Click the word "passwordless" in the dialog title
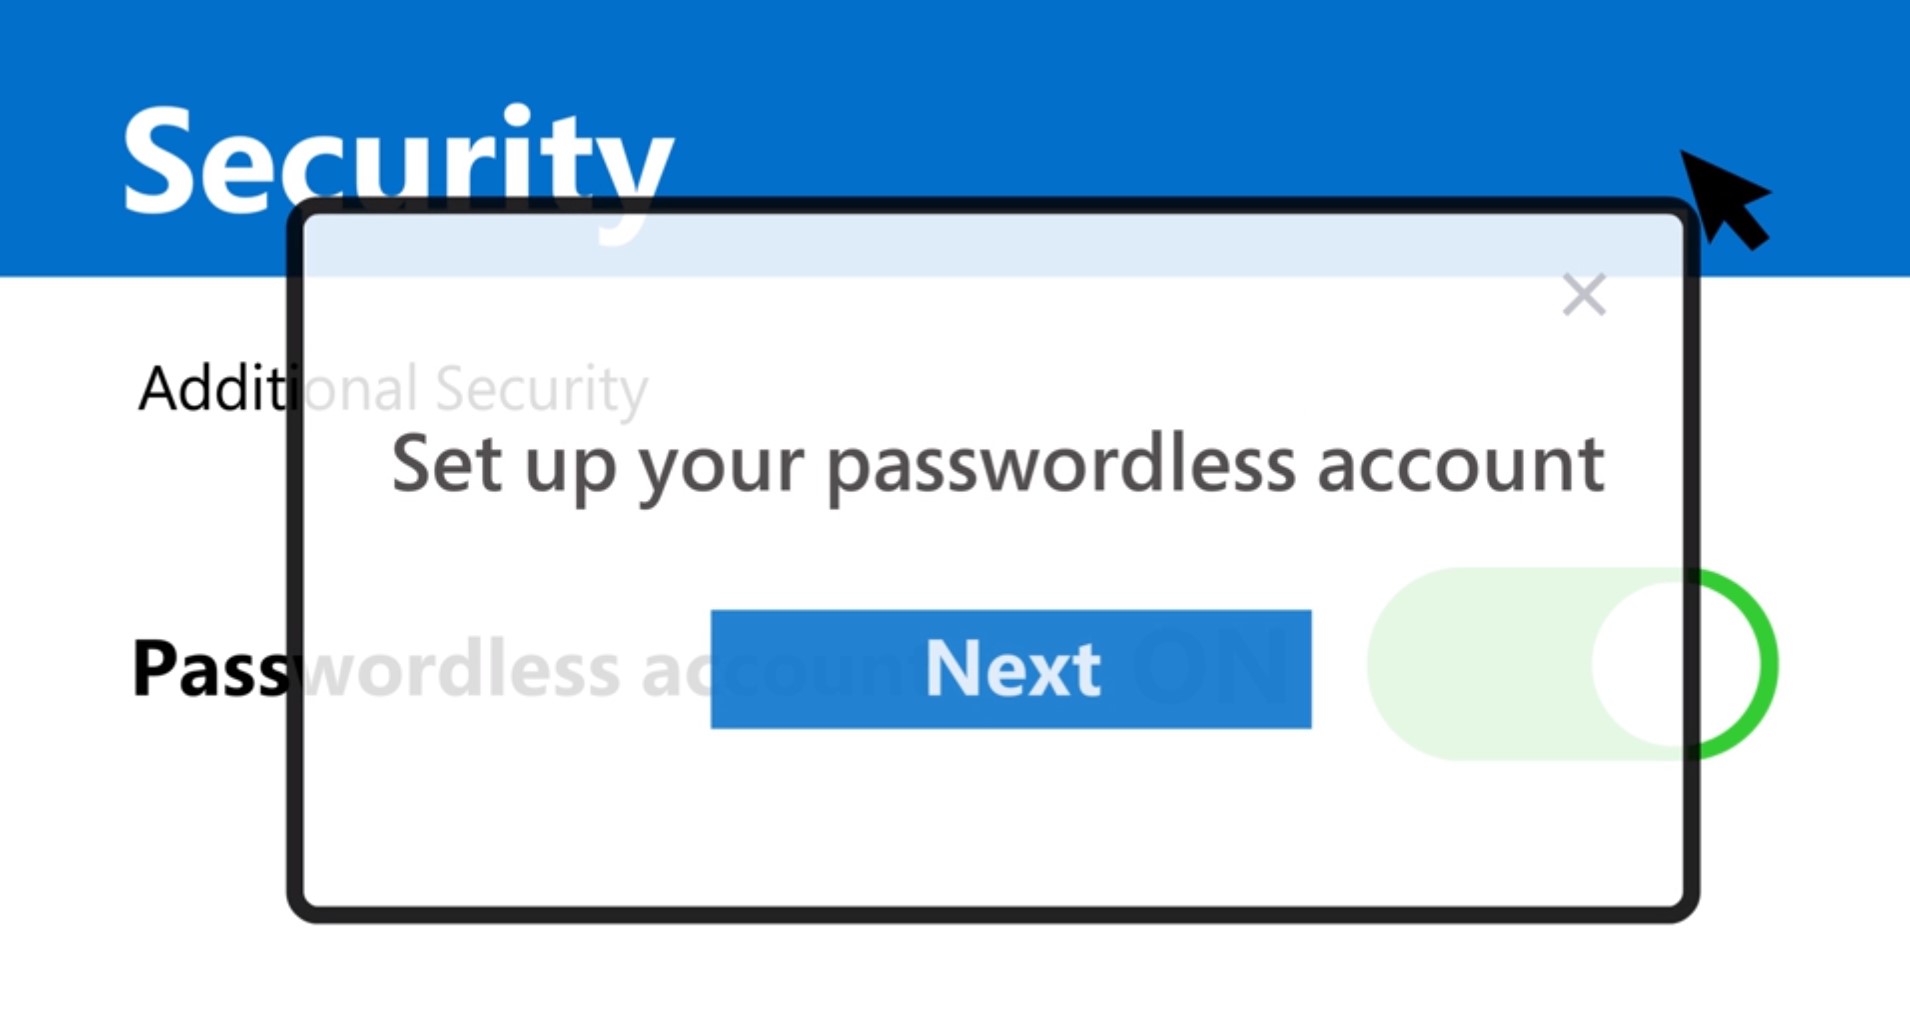 [x=1060, y=465]
